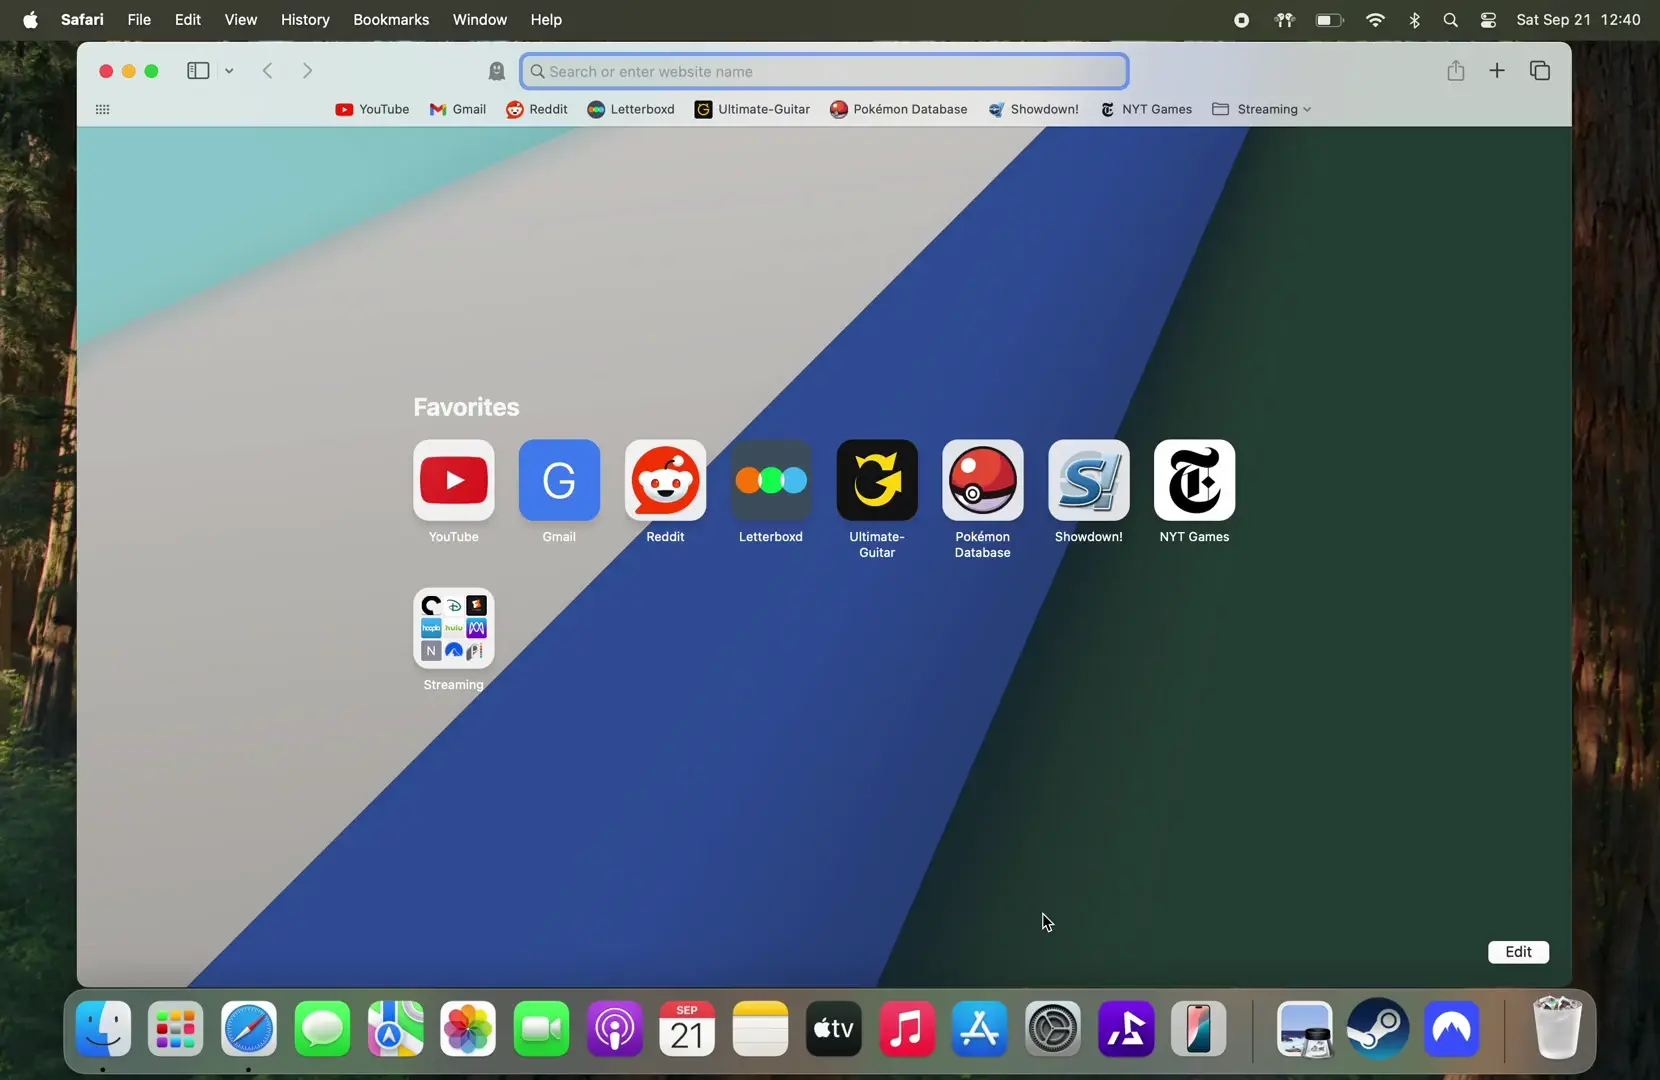Open Maps from the Dock
This screenshot has width=1660, height=1080.
tap(396, 1029)
